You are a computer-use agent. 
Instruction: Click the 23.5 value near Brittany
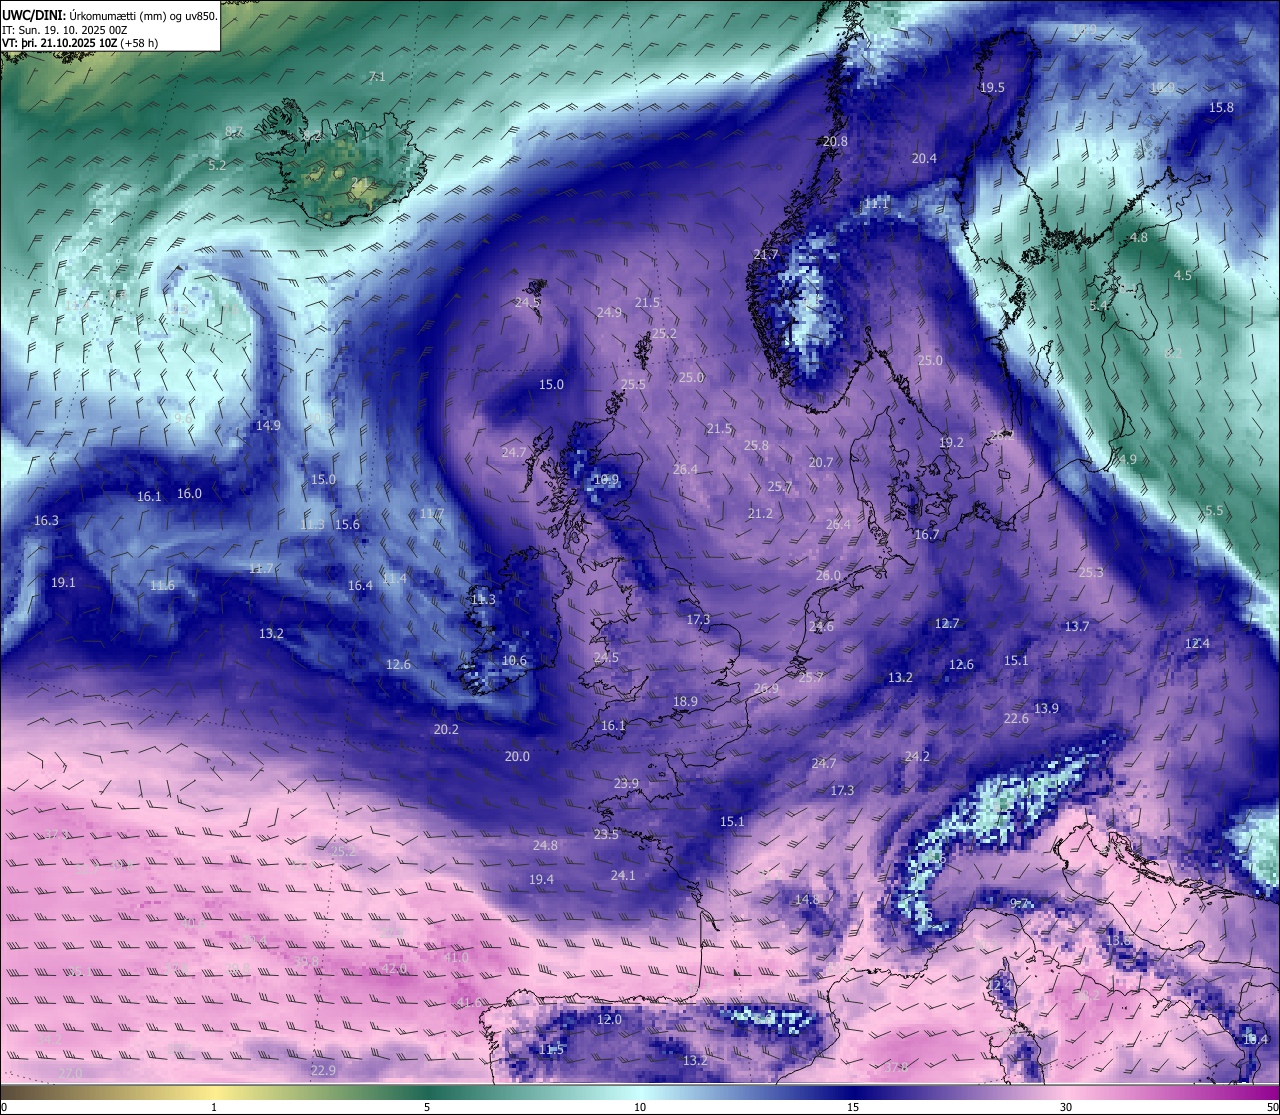[x=606, y=834]
